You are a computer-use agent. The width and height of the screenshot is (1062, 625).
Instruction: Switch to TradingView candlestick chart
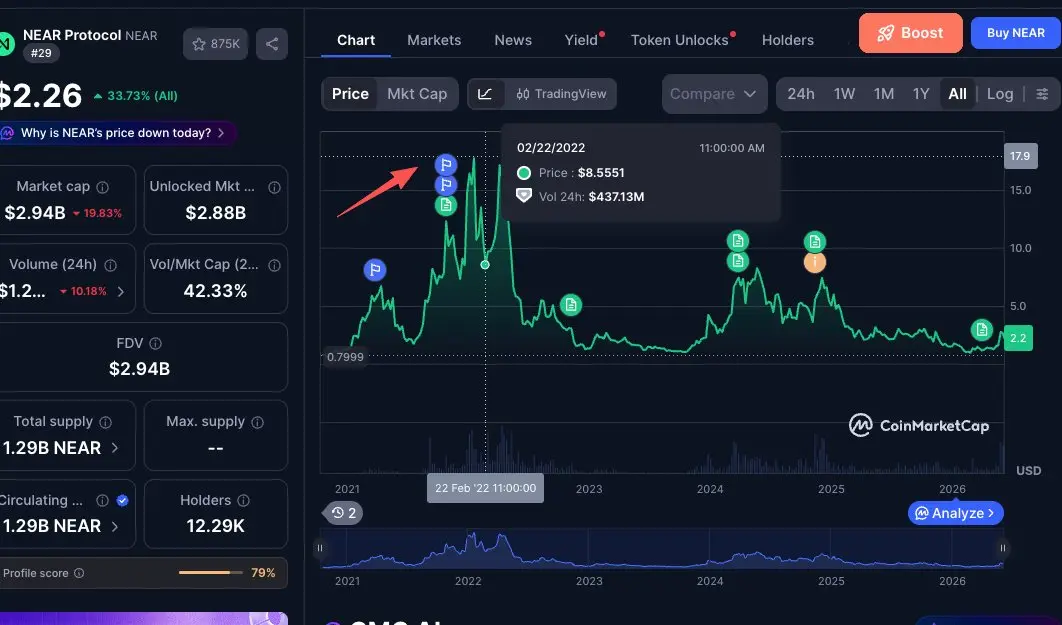pos(561,94)
